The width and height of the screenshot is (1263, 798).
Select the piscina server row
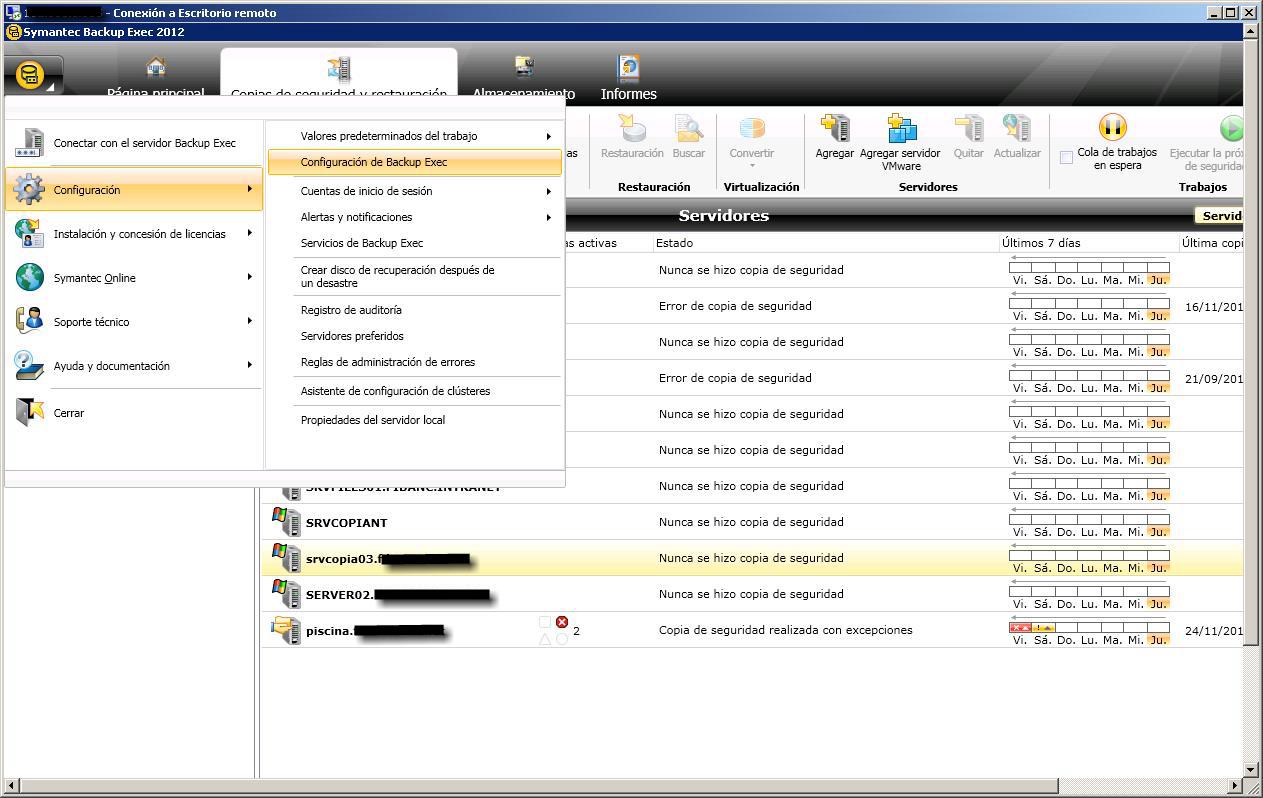752,630
